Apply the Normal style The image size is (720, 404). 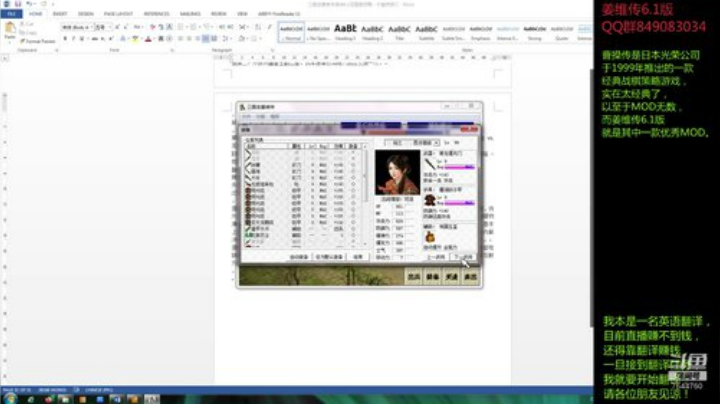click(x=291, y=32)
